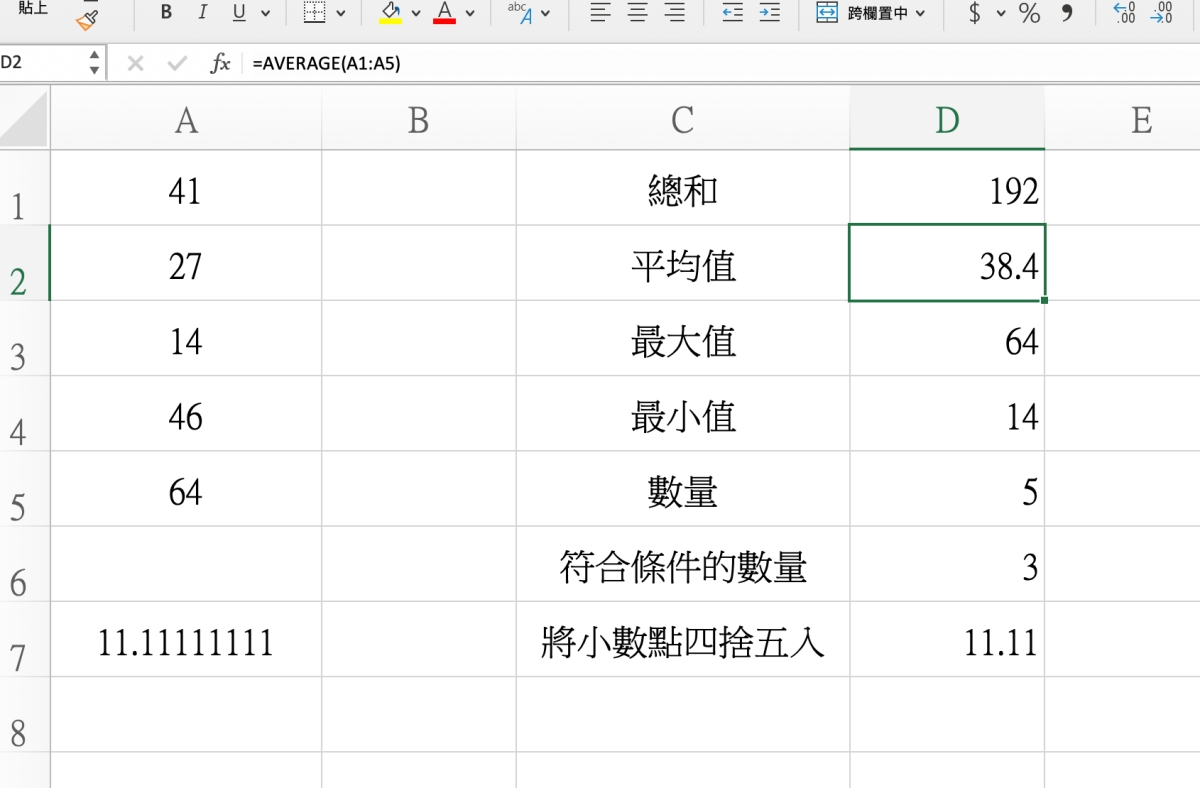Select the 將小數點四捨五入 label cell
Screen dimensions: 1200x788
[x=683, y=639]
